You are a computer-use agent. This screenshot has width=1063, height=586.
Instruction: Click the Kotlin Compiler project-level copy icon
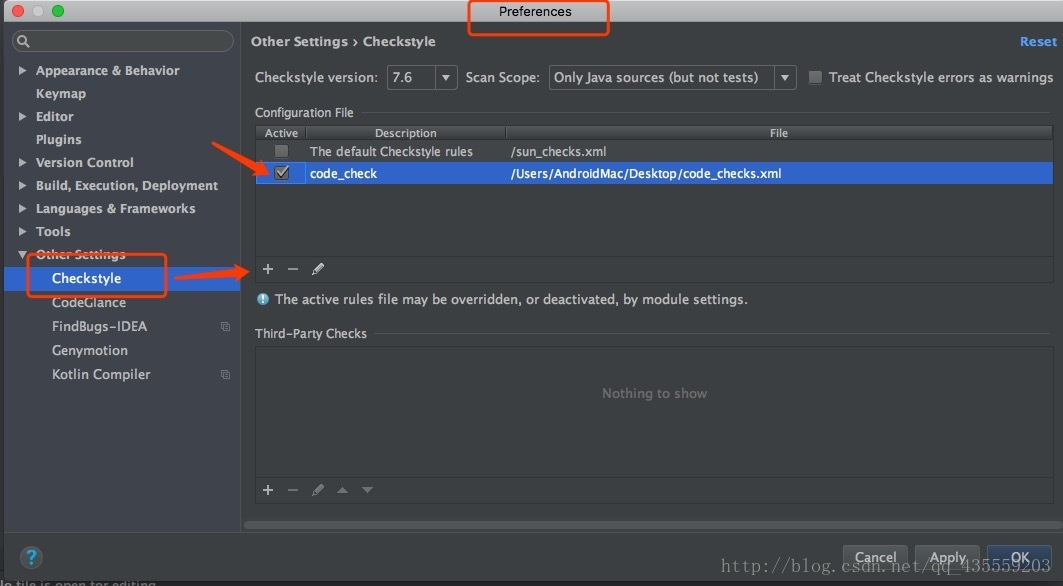[225, 374]
